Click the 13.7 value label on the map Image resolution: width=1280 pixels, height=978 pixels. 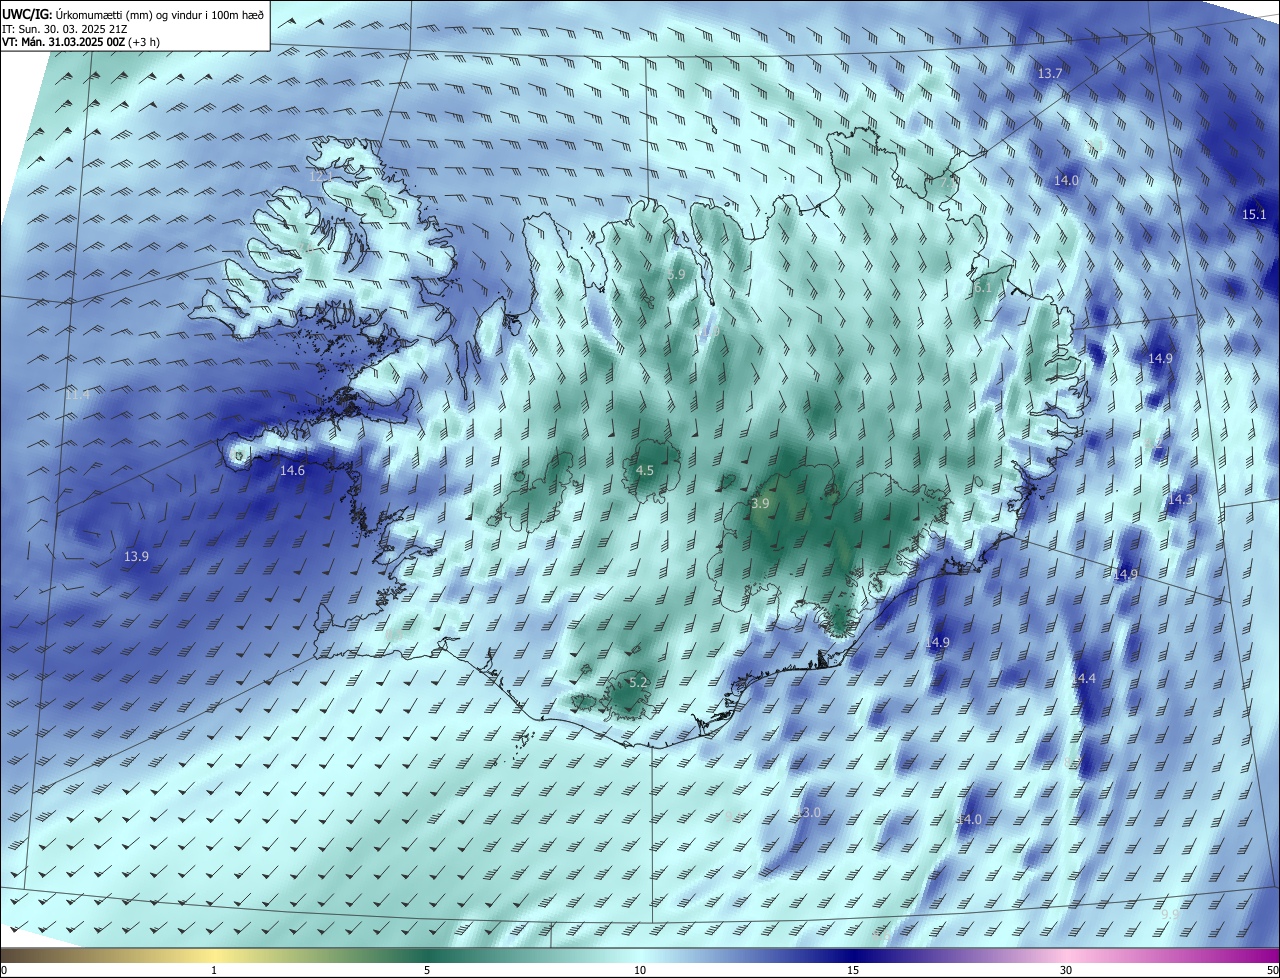coord(1050,74)
